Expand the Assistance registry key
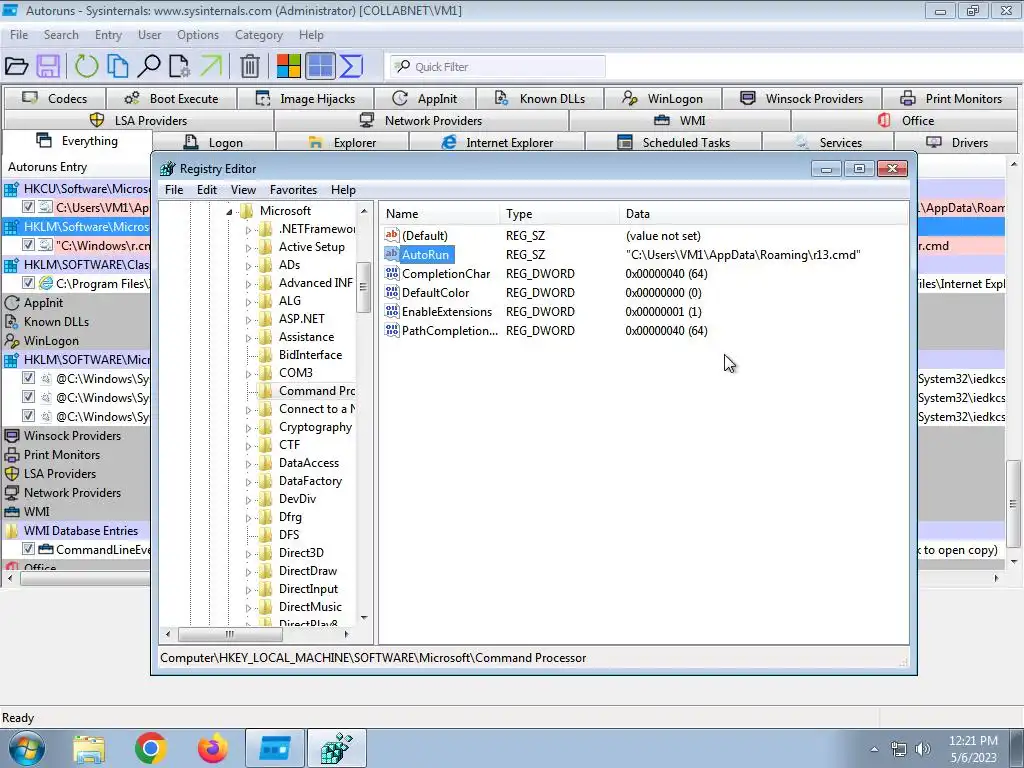1024x768 pixels. (248, 338)
